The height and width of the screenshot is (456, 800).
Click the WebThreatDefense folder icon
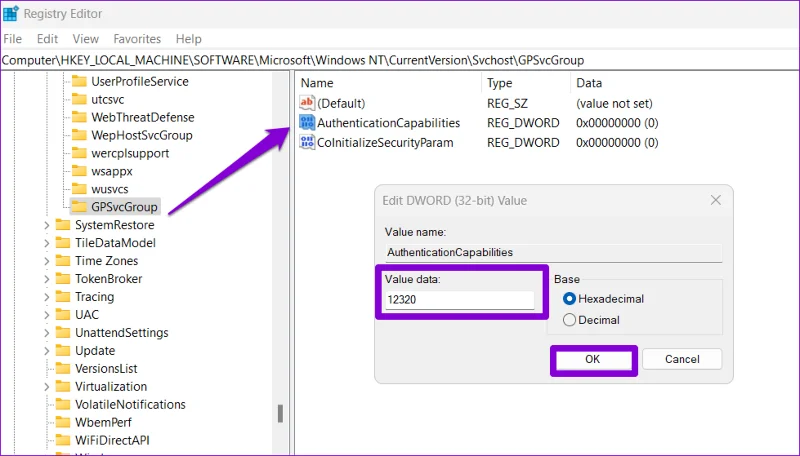tap(79, 117)
